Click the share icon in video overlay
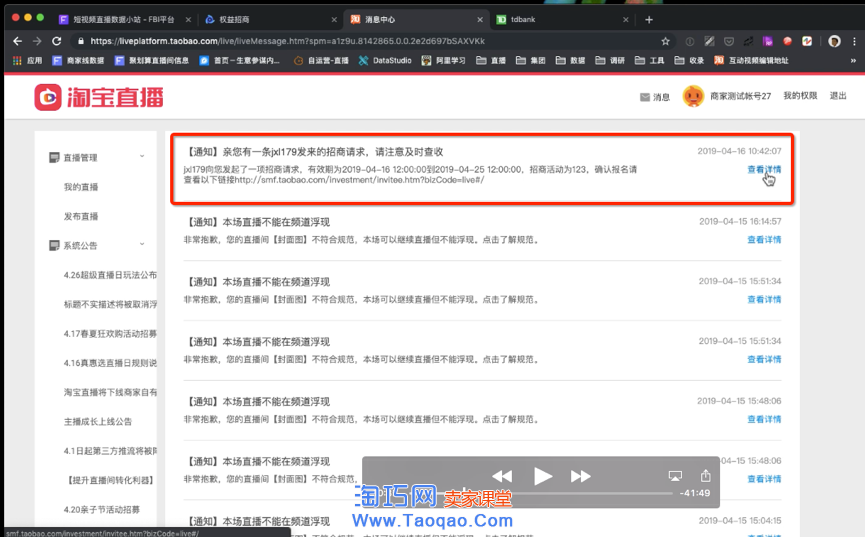 click(705, 475)
